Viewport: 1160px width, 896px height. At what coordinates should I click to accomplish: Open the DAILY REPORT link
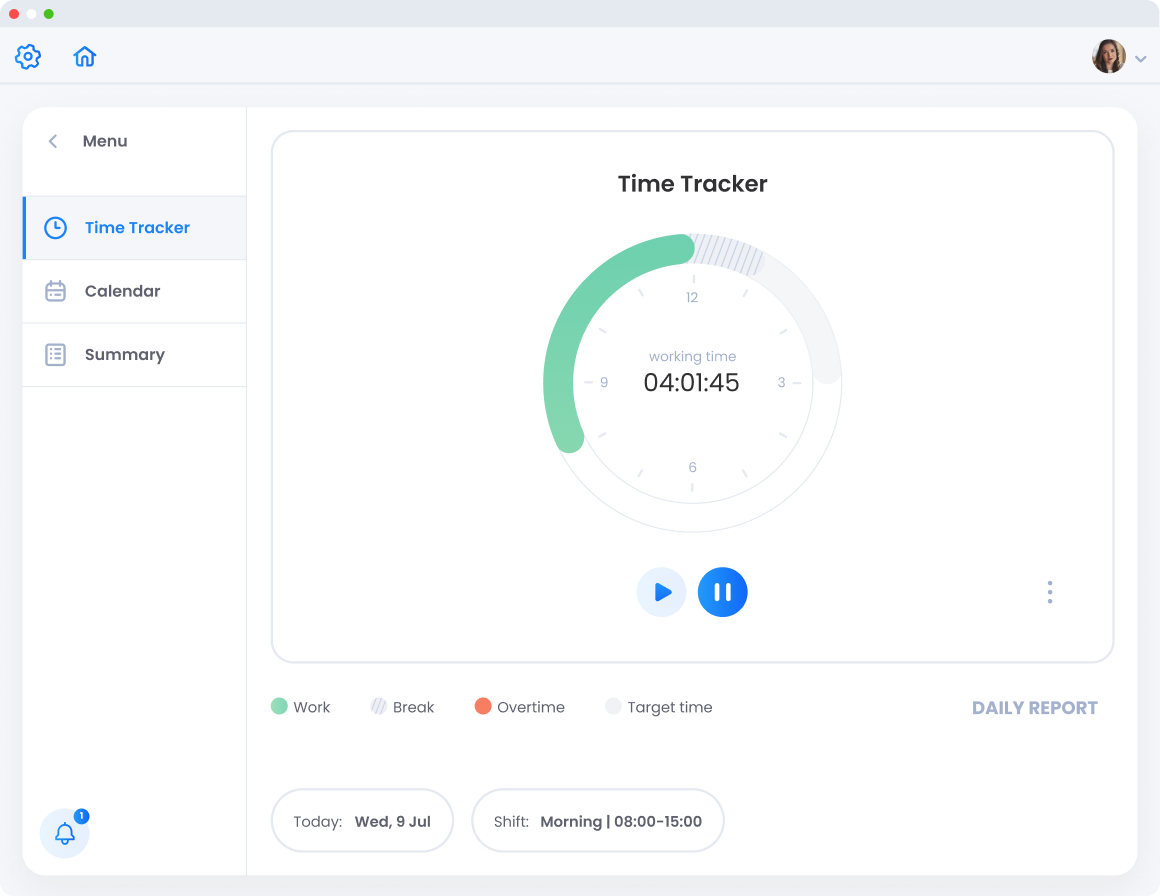1034,708
